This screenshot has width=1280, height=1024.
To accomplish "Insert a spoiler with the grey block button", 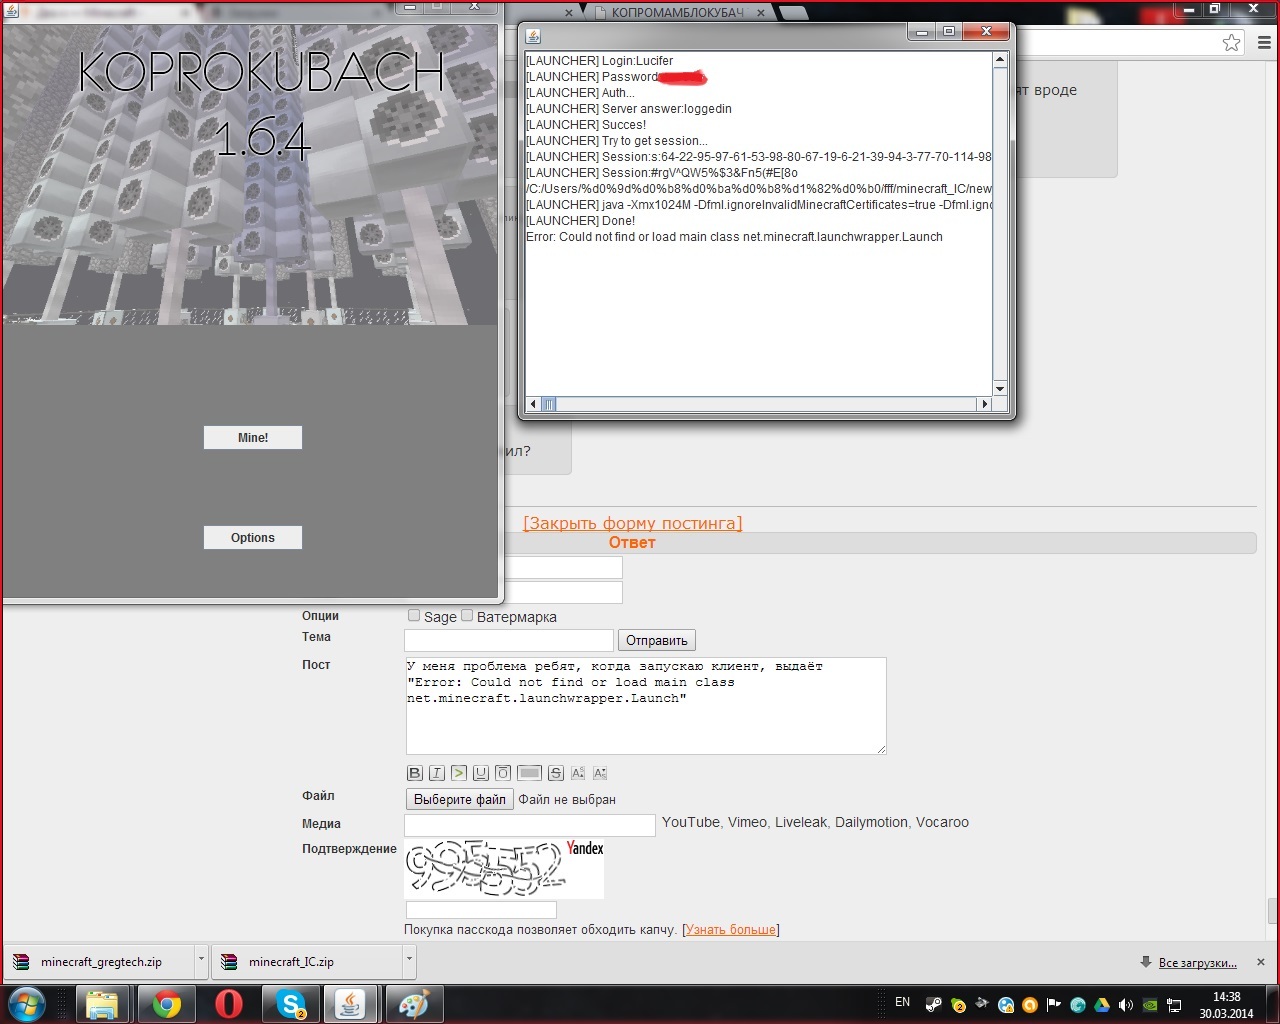I will (530, 773).
